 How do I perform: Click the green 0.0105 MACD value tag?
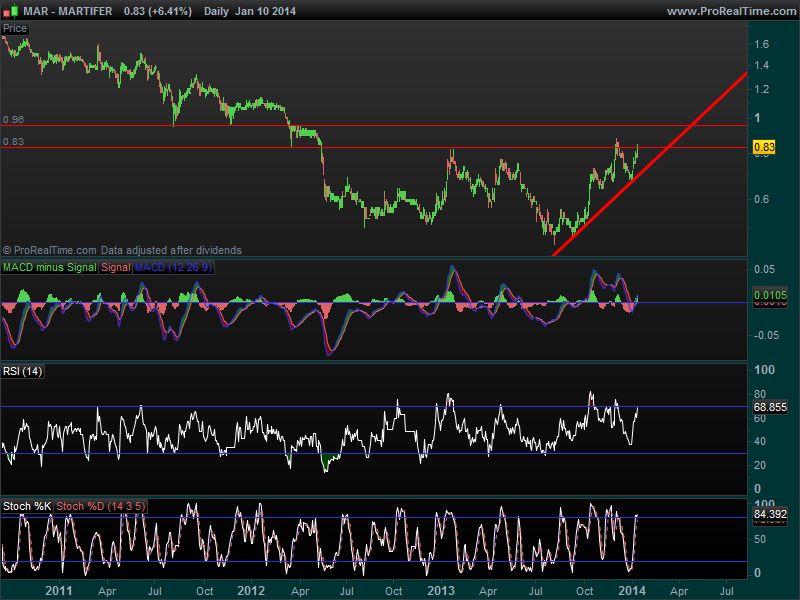pos(770,295)
